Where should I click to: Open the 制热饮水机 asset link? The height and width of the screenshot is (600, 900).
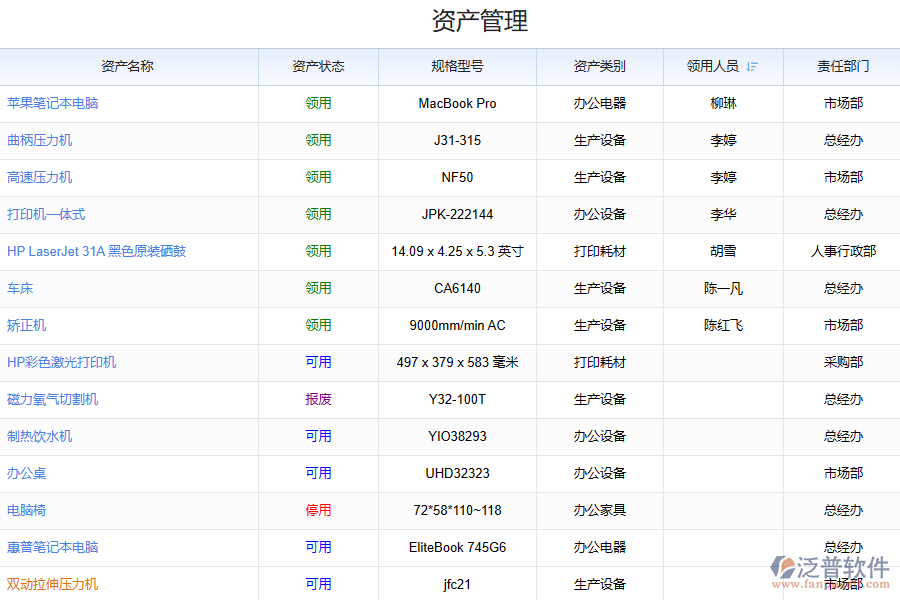click(x=40, y=436)
